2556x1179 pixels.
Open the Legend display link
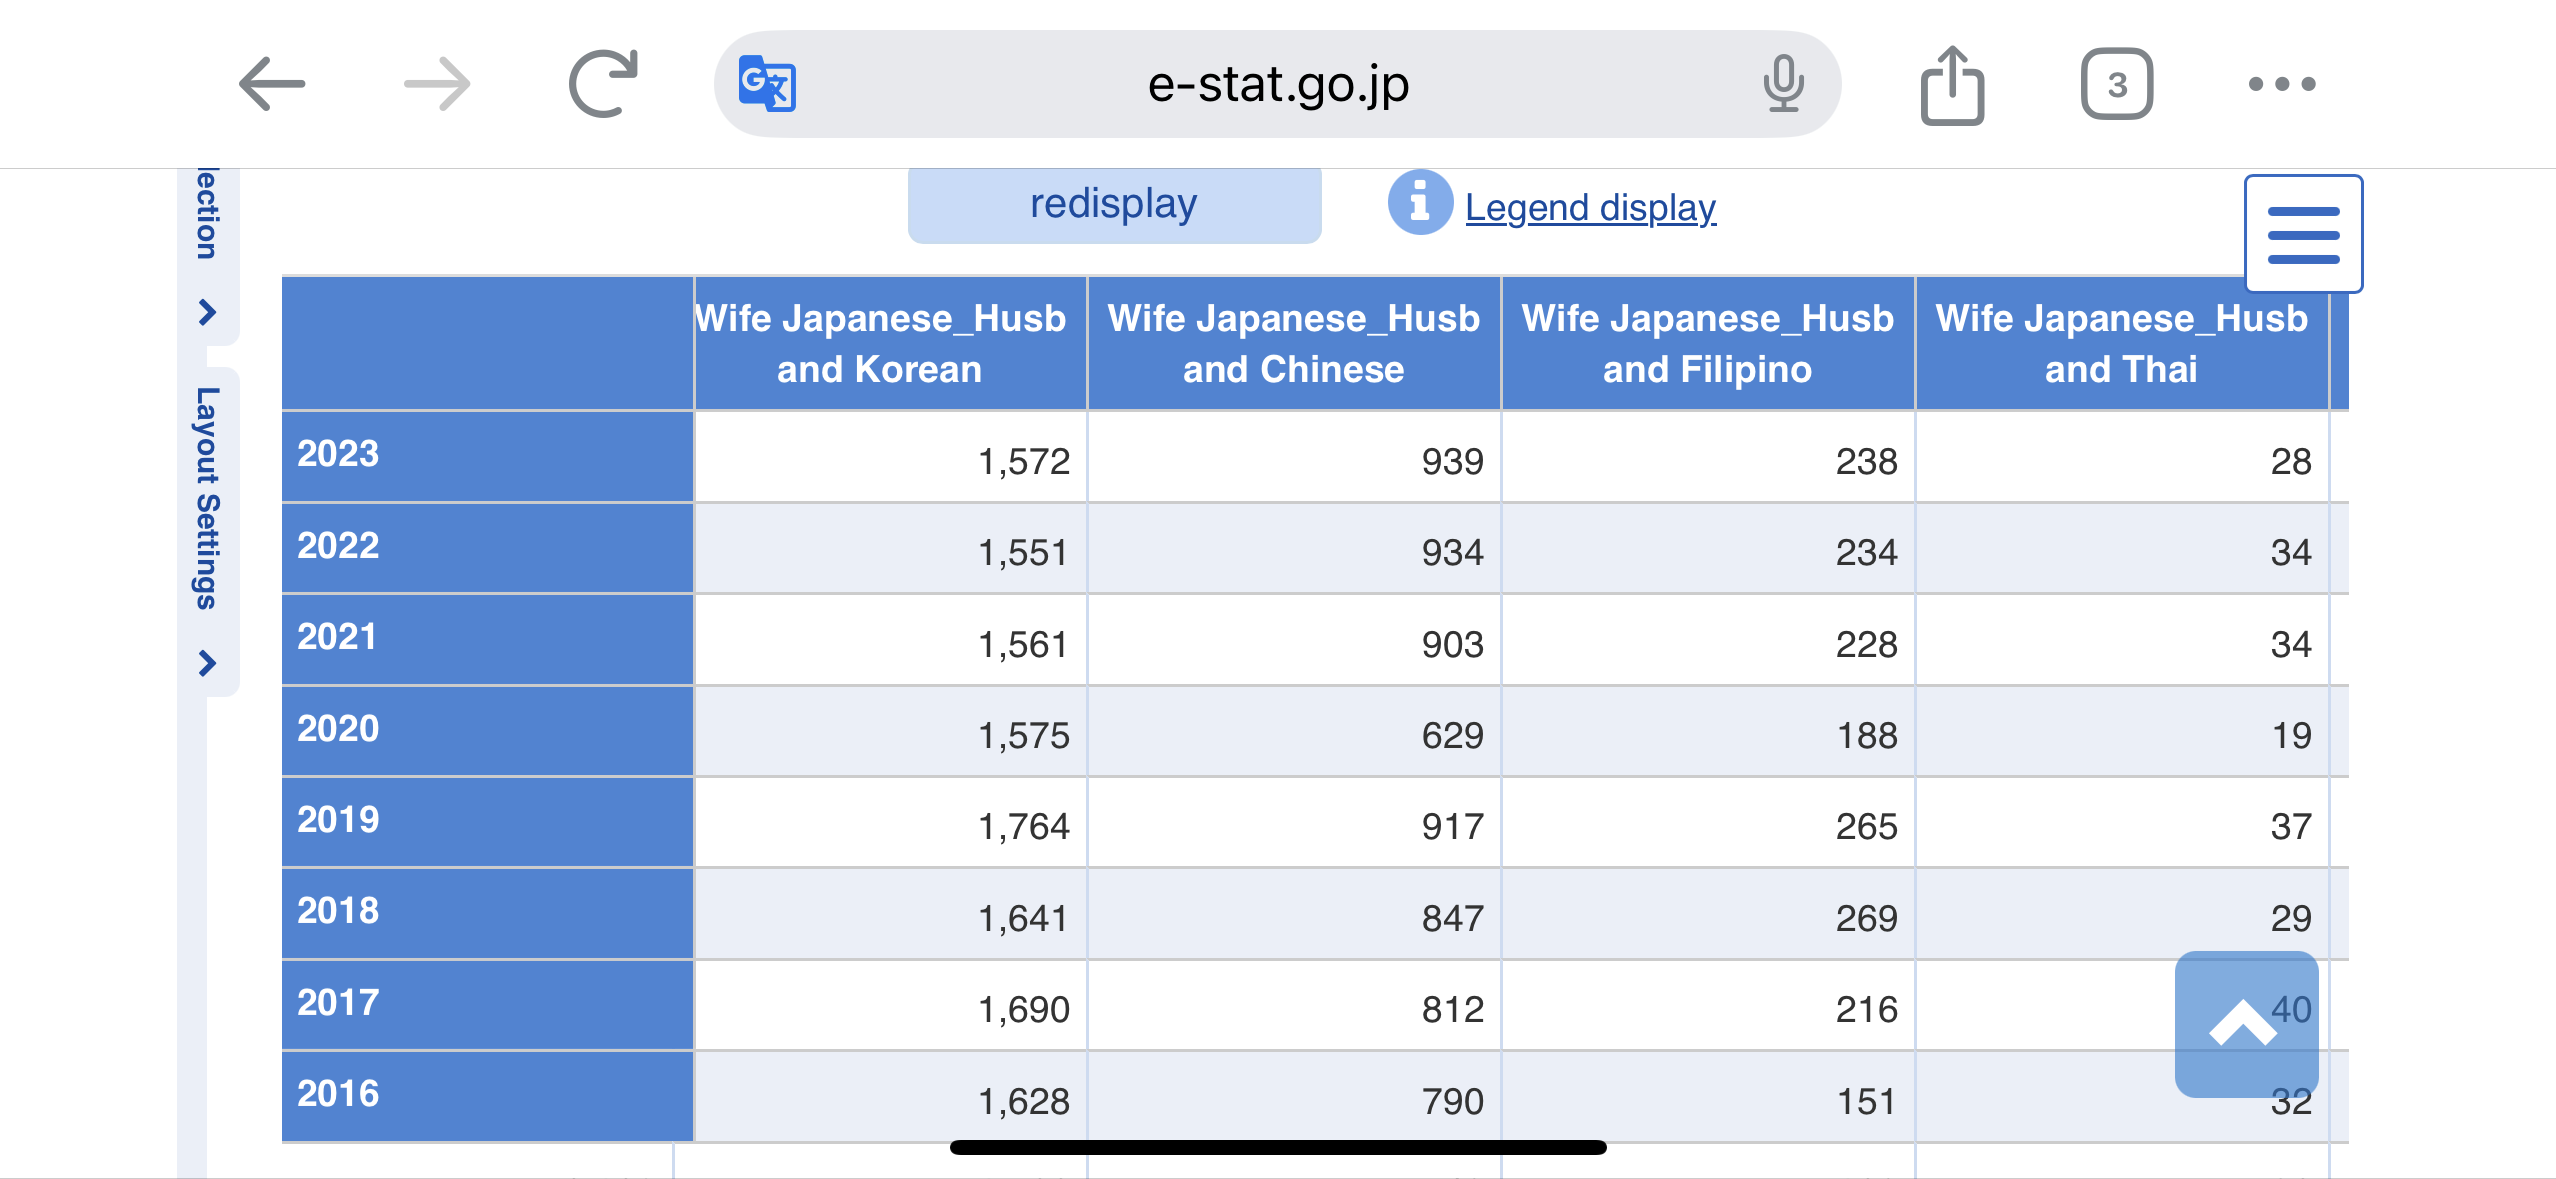point(1590,207)
